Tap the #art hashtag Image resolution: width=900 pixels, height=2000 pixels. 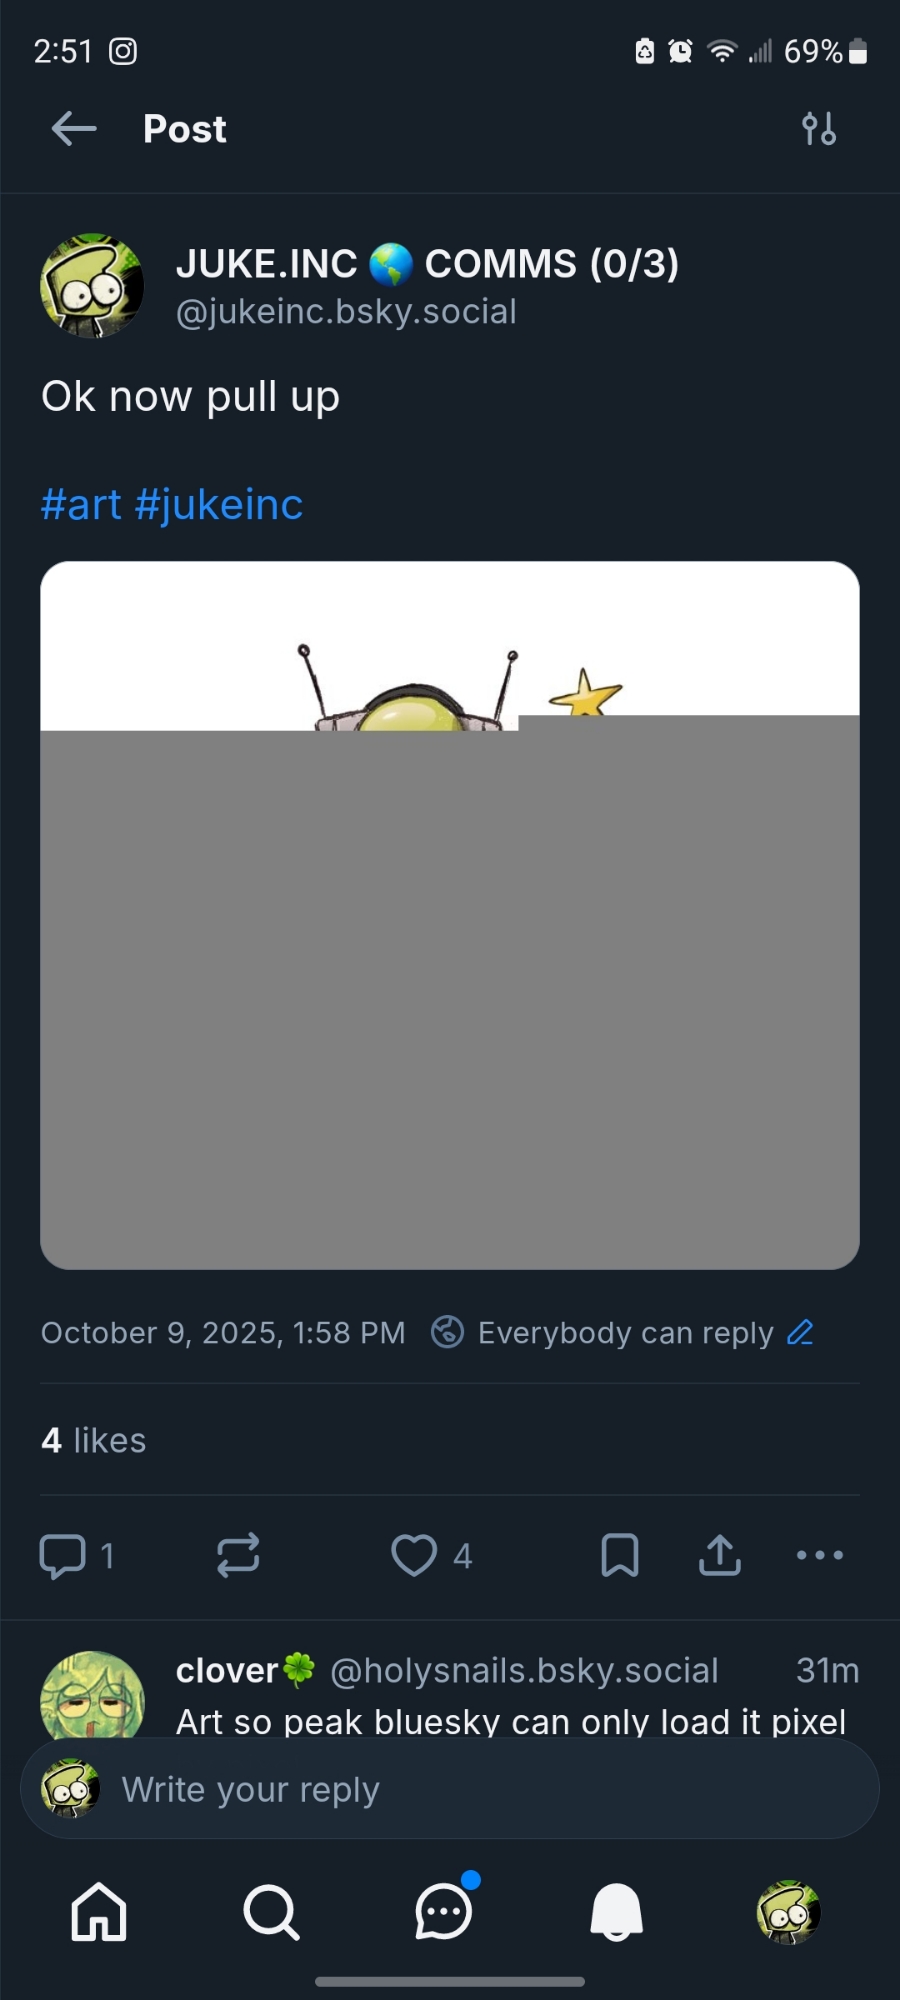81,505
